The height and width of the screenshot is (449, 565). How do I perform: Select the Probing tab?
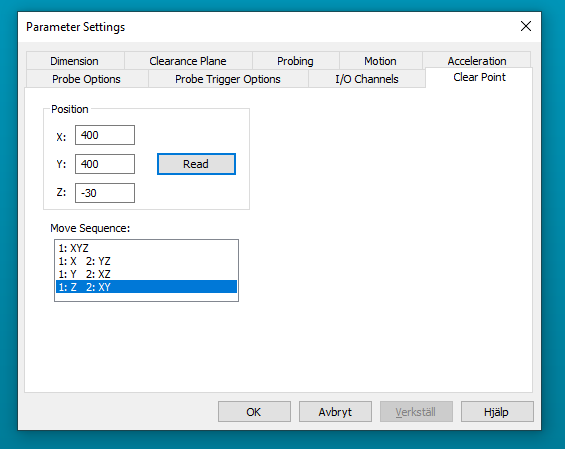295,61
